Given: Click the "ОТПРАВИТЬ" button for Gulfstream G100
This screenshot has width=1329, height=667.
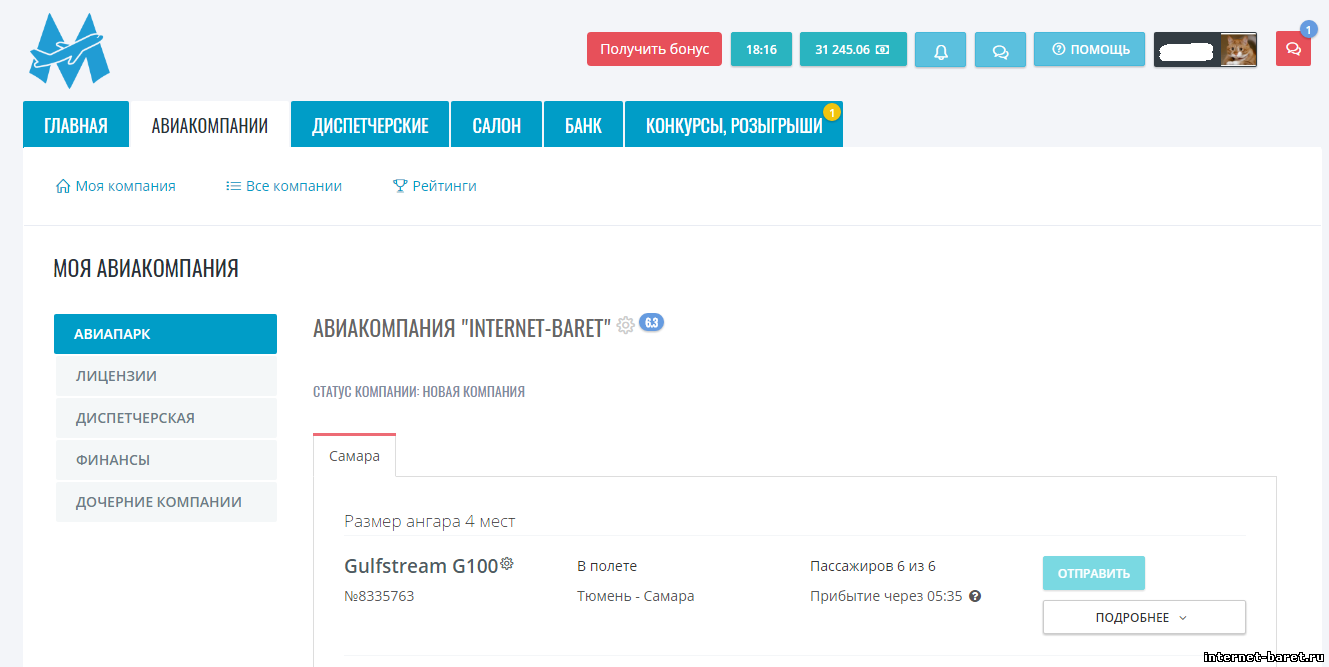Looking at the screenshot, I should coord(1094,573).
